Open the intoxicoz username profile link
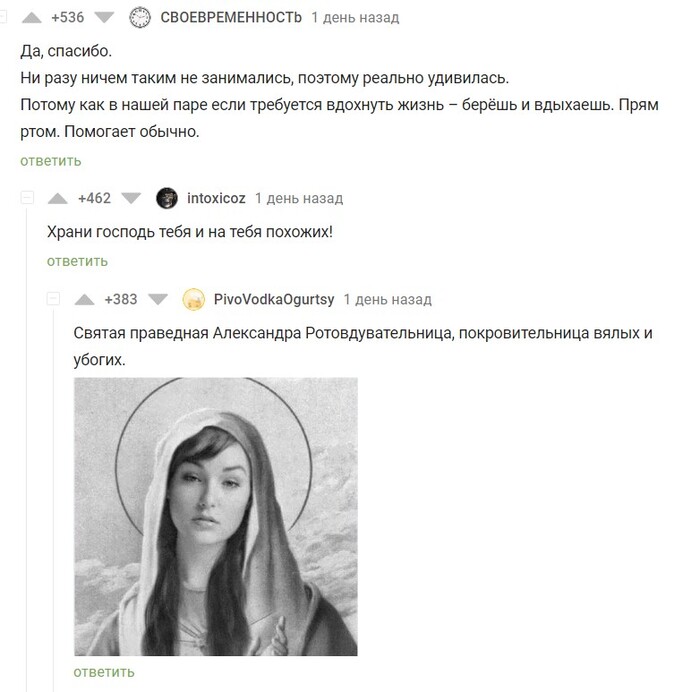The width and height of the screenshot is (700, 692). 216,198
